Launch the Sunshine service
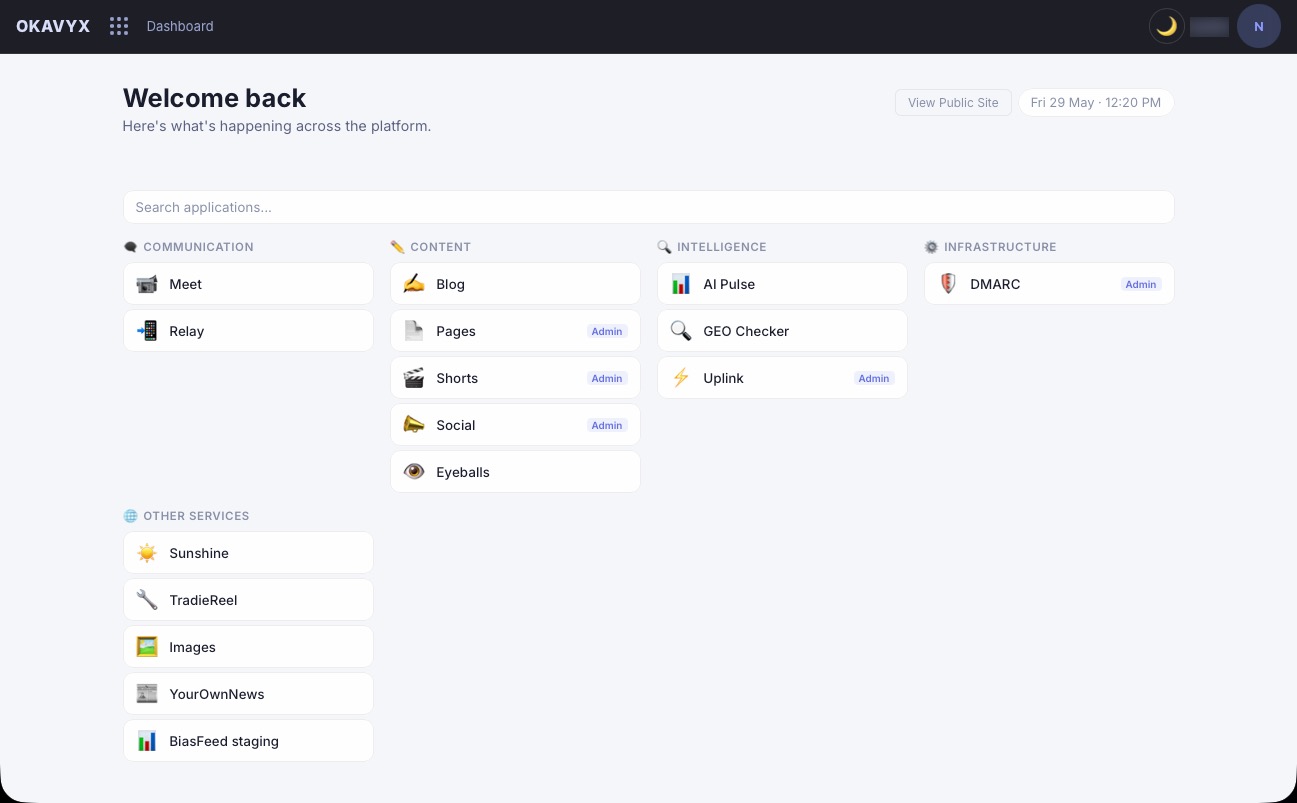The width and height of the screenshot is (1297, 803). tap(248, 553)
